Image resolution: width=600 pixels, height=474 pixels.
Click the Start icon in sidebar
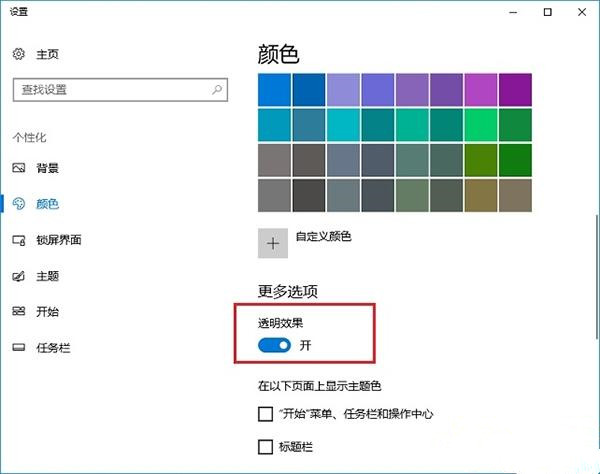click(19, 312)
